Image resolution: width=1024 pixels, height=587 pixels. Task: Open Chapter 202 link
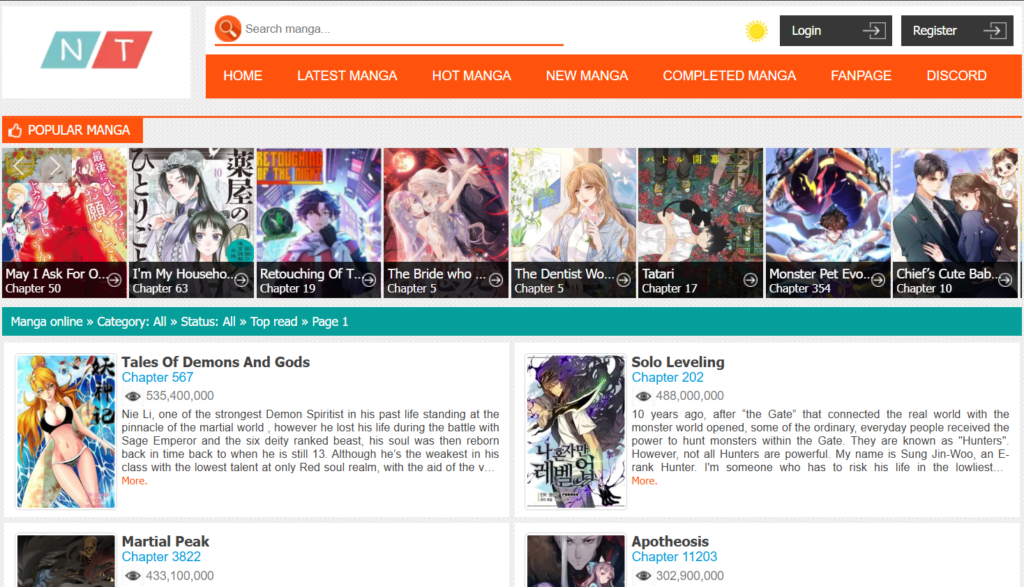pos(667,377)
